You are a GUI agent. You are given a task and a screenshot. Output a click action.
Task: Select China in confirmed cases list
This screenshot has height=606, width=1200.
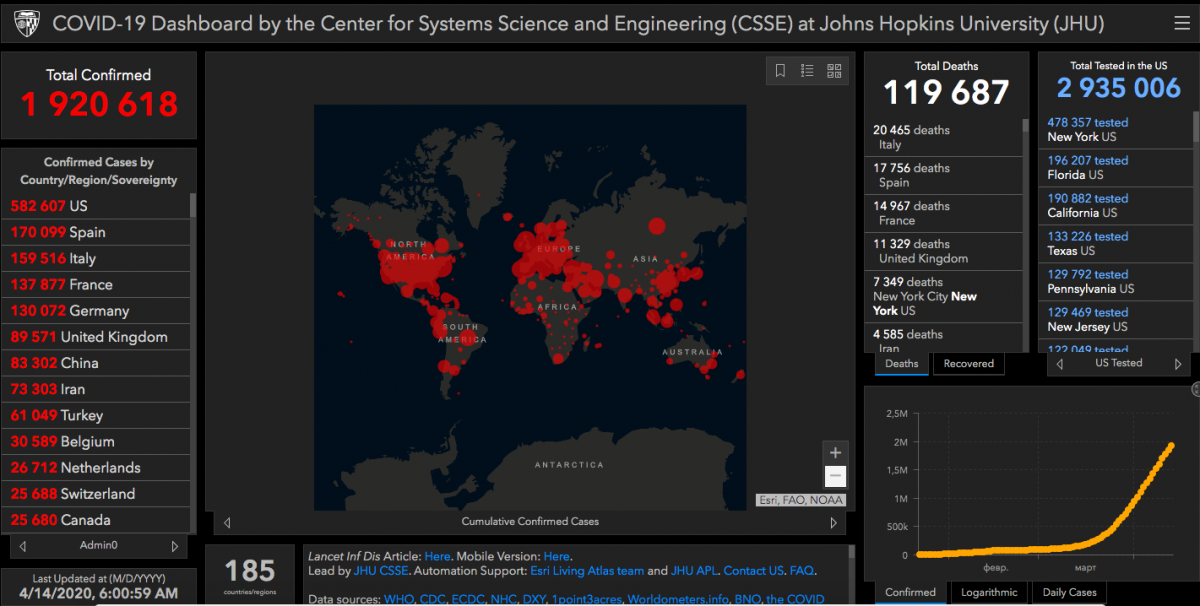click(x=96, y=363)
